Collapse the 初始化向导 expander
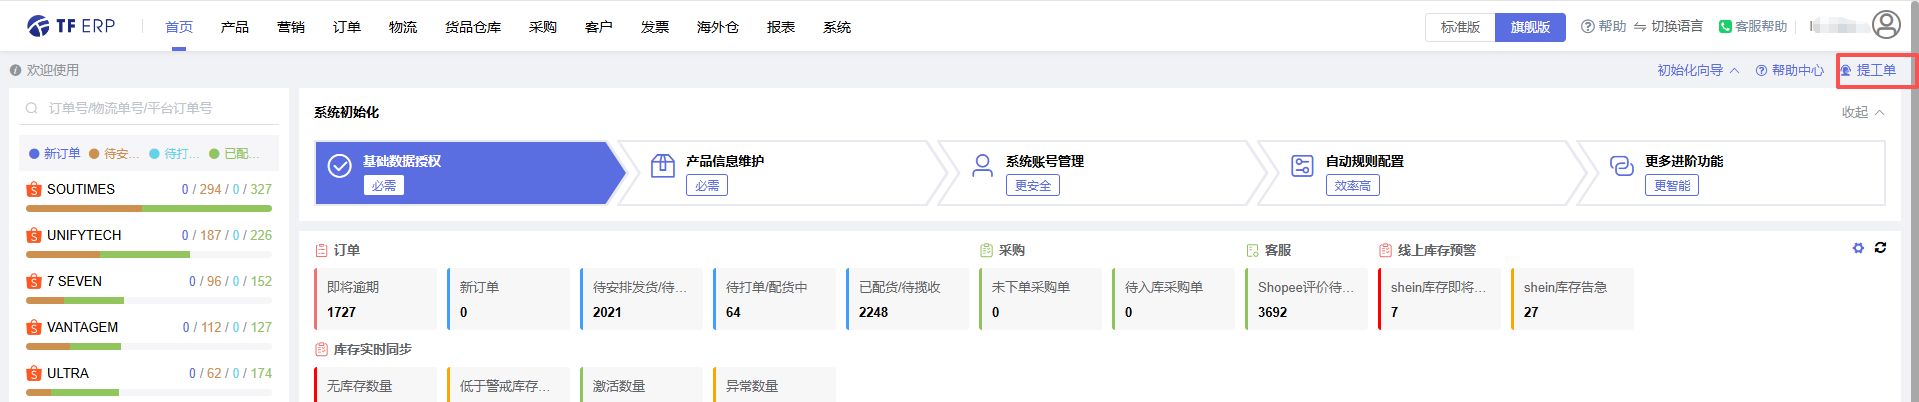 (1698, 70)
